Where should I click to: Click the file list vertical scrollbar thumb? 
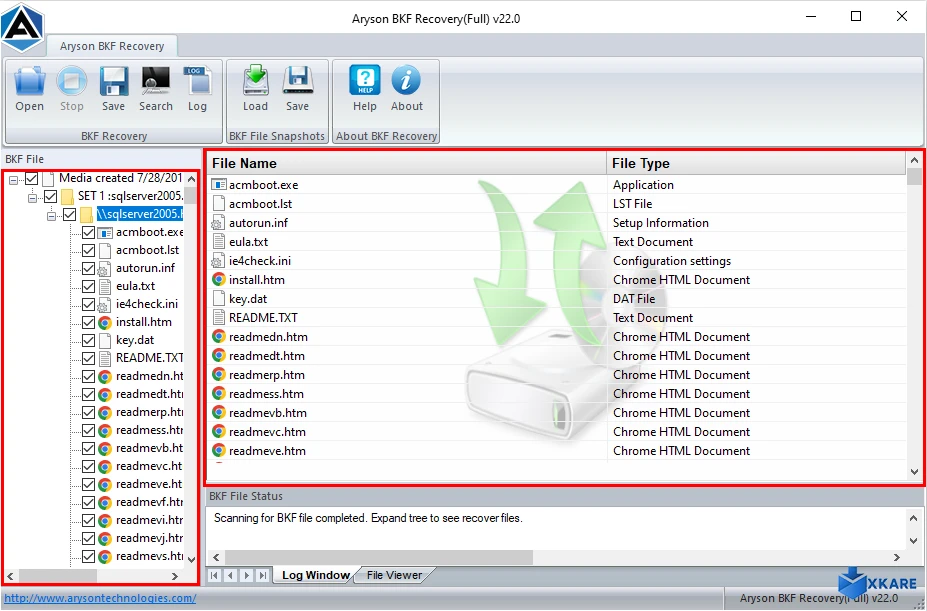pyautogui.click(x=915, y=177)
